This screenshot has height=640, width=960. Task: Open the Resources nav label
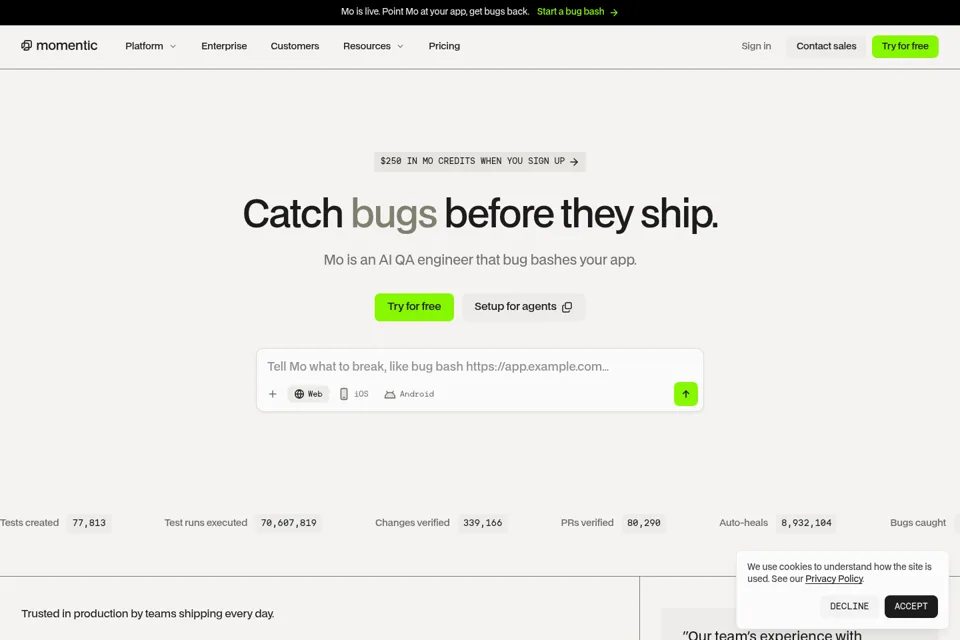pos(367,46)
